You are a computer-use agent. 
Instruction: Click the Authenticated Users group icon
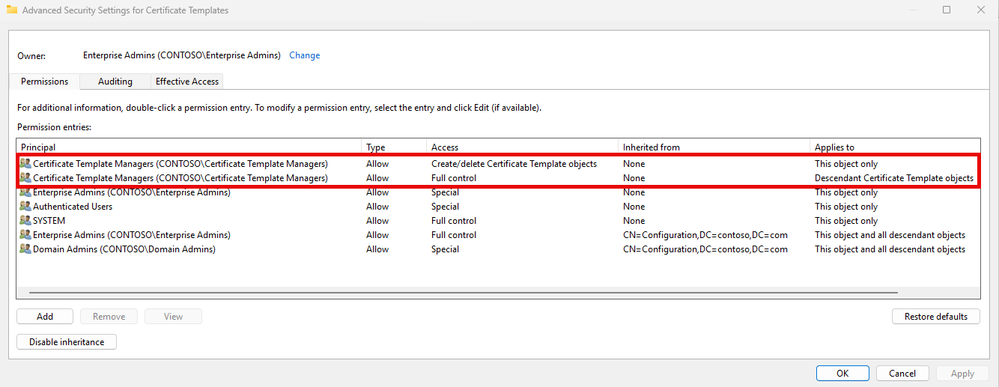25,207
